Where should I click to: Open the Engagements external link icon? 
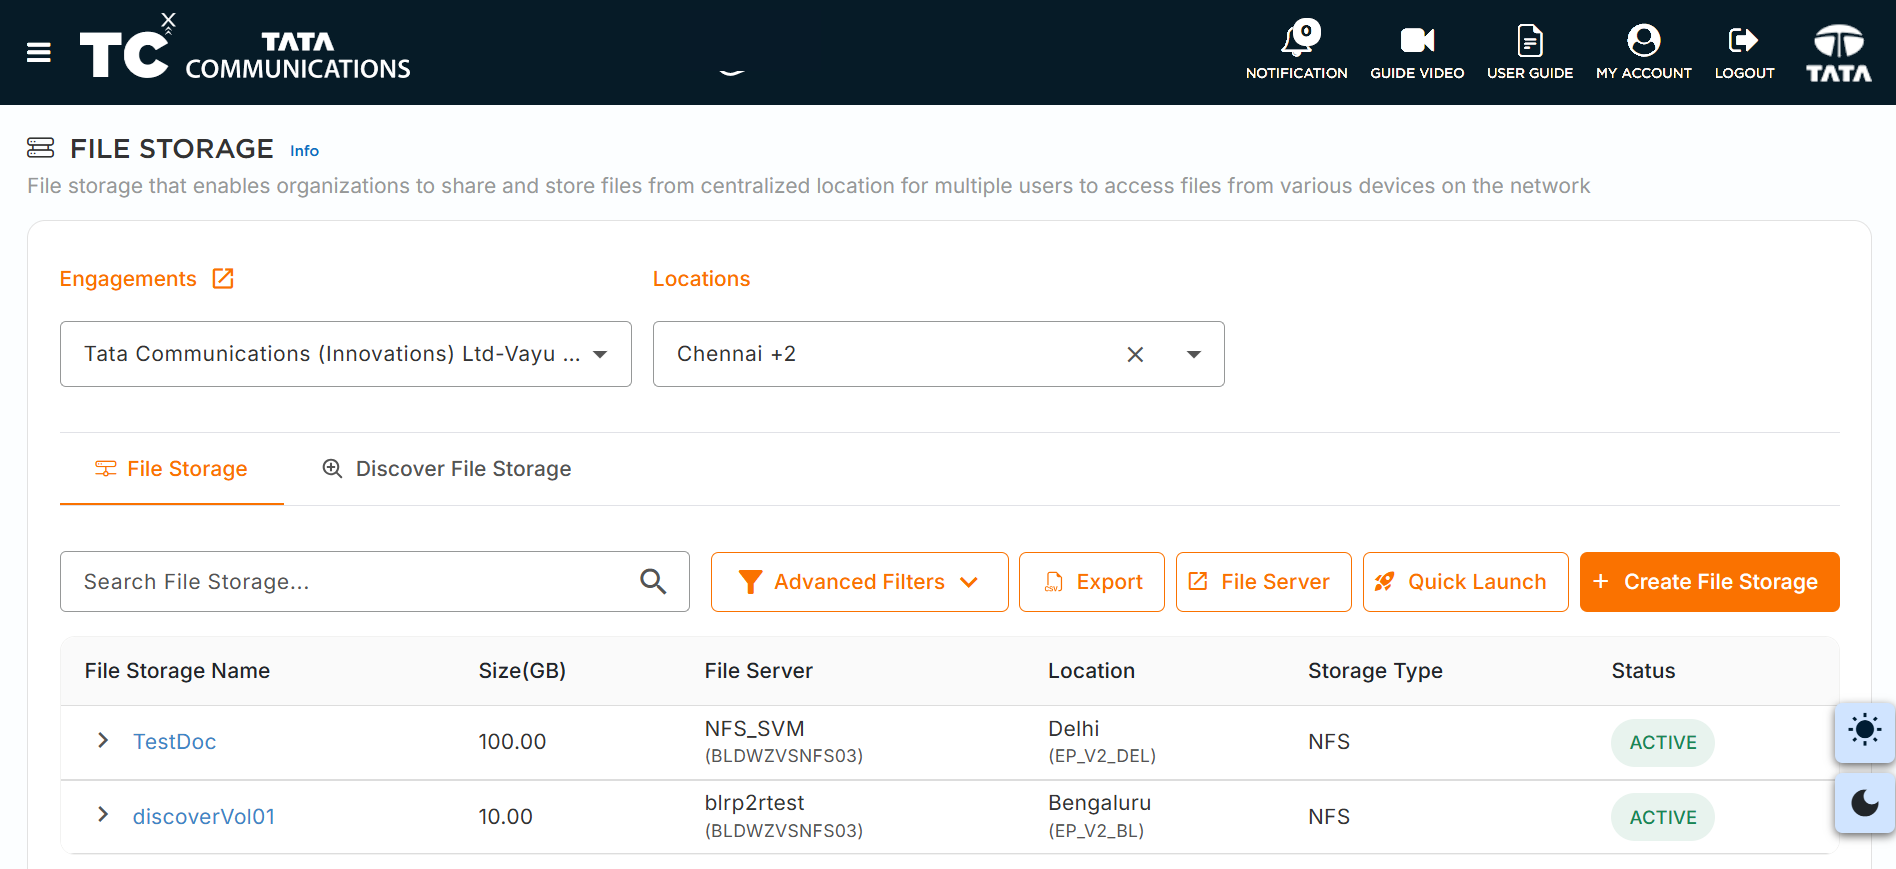(x=223, y=278)
